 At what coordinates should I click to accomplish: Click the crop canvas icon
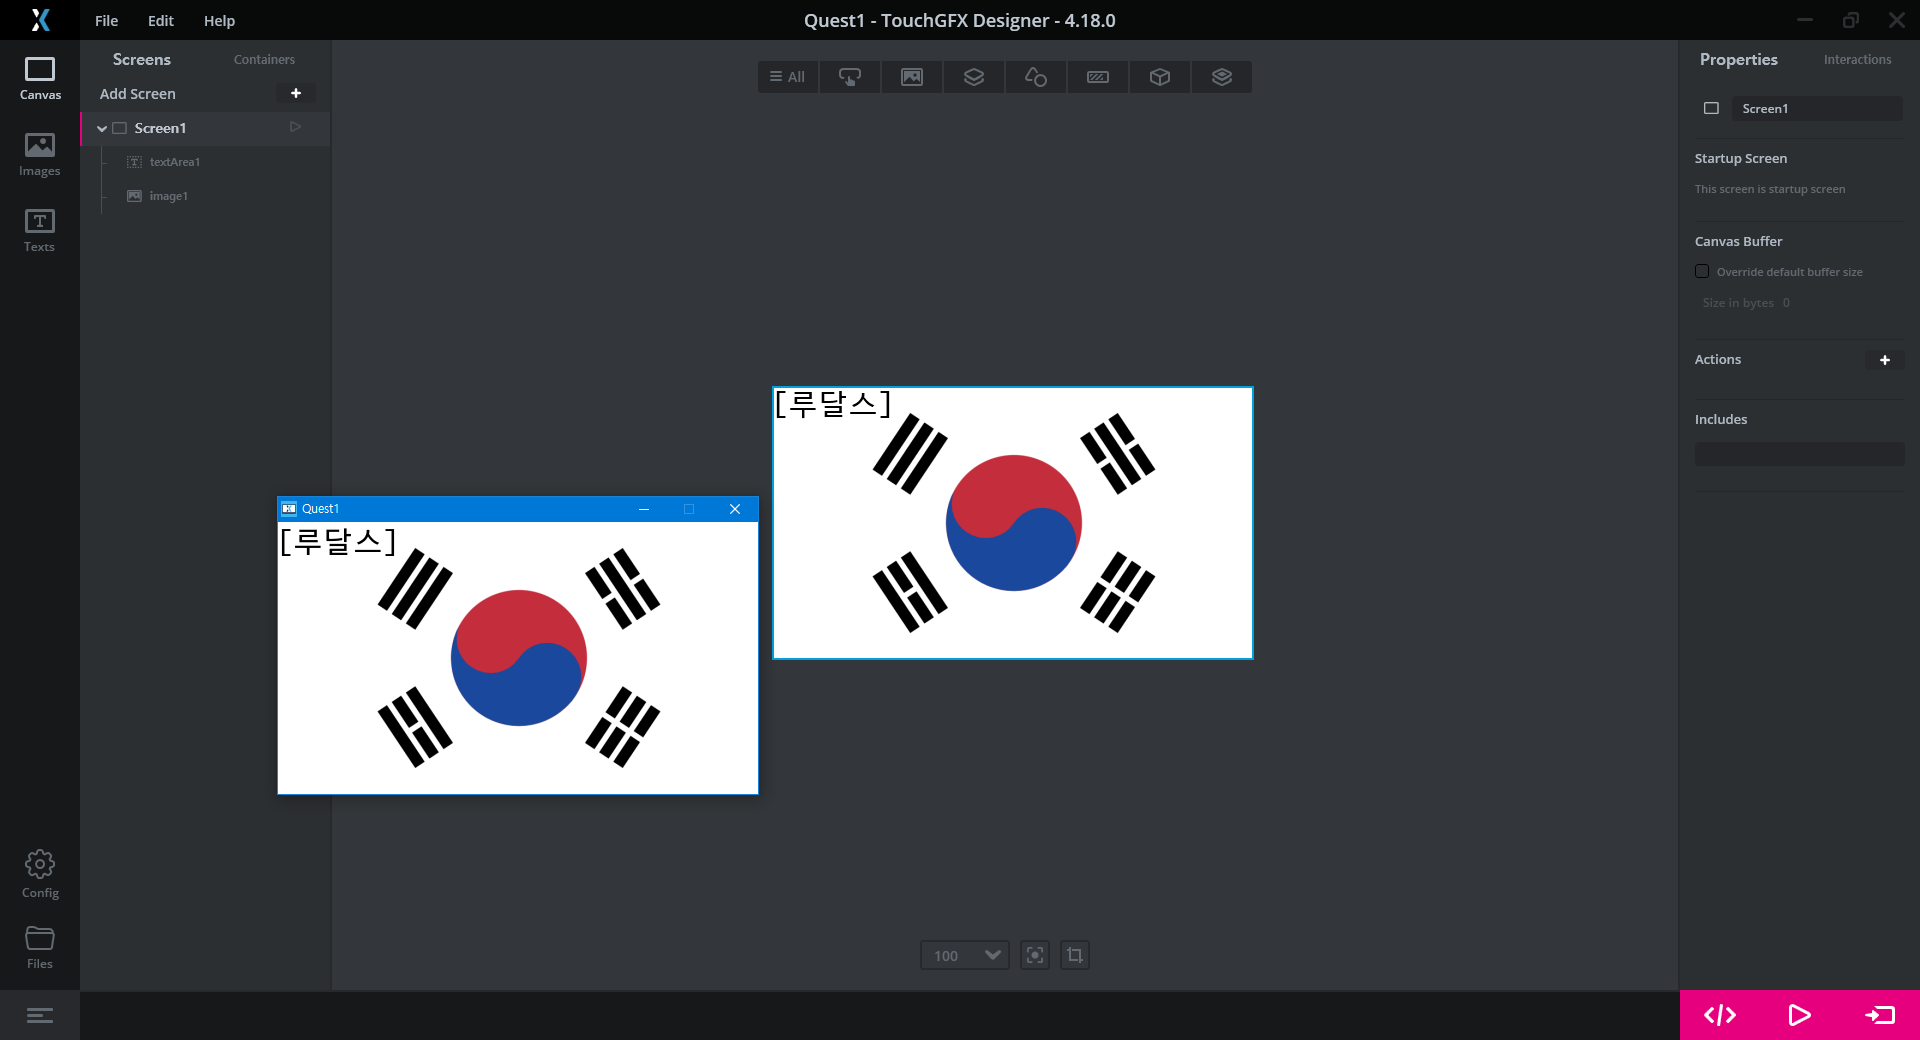1075,955
